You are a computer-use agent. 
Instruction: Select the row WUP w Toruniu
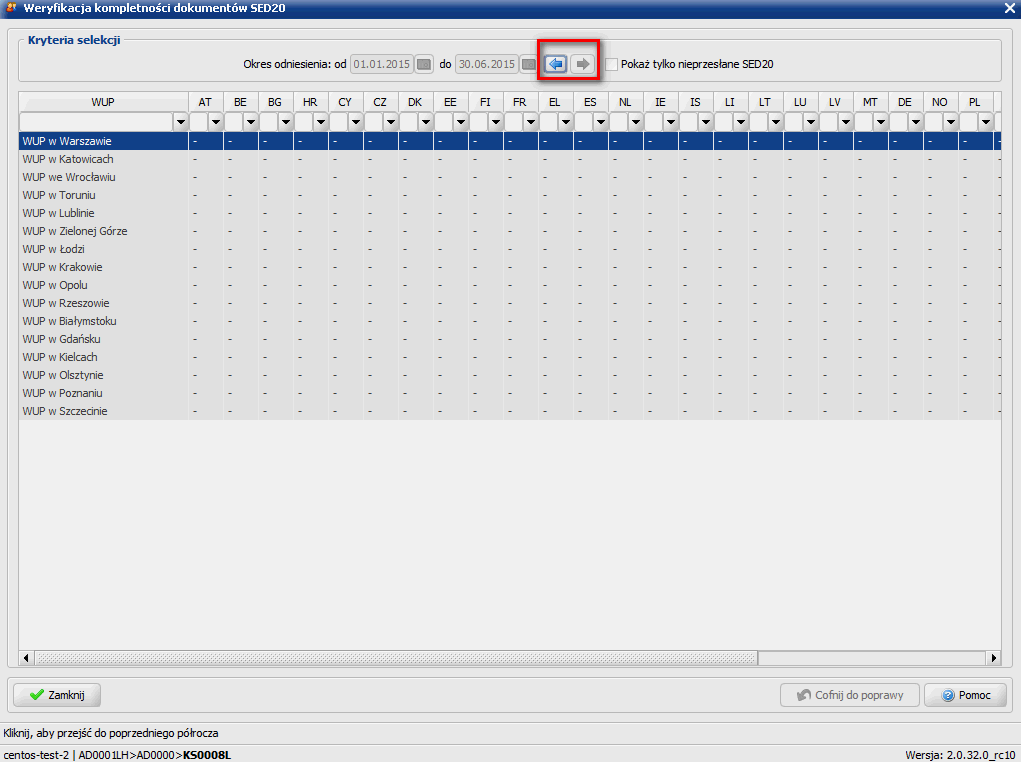click(510, 195)
